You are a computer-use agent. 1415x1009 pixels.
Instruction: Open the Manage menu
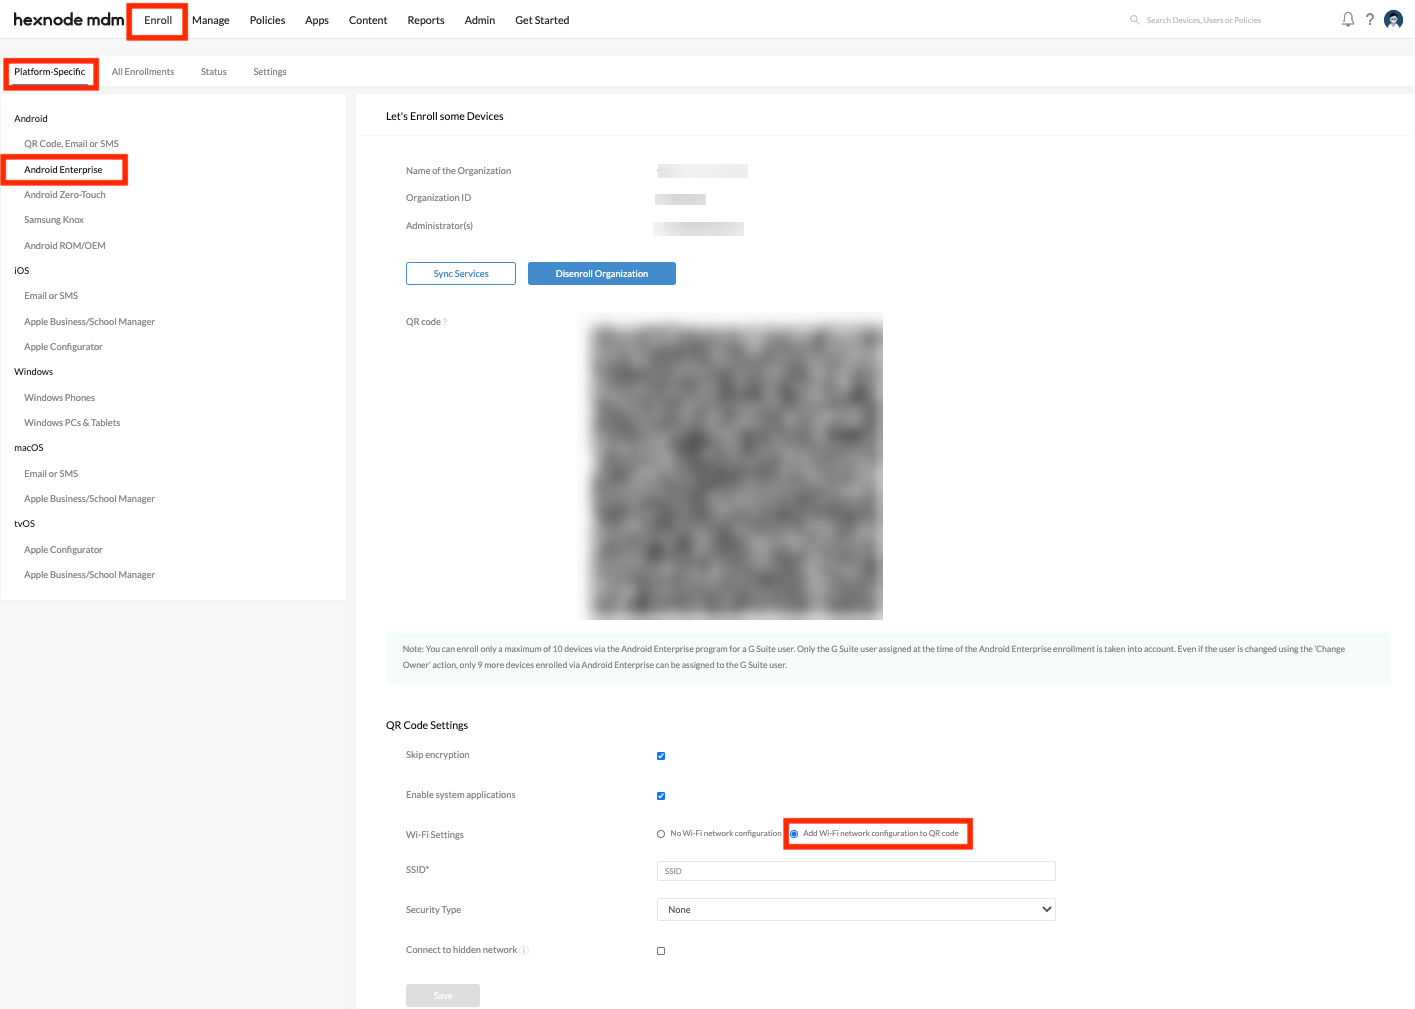[x=211, y=20]
